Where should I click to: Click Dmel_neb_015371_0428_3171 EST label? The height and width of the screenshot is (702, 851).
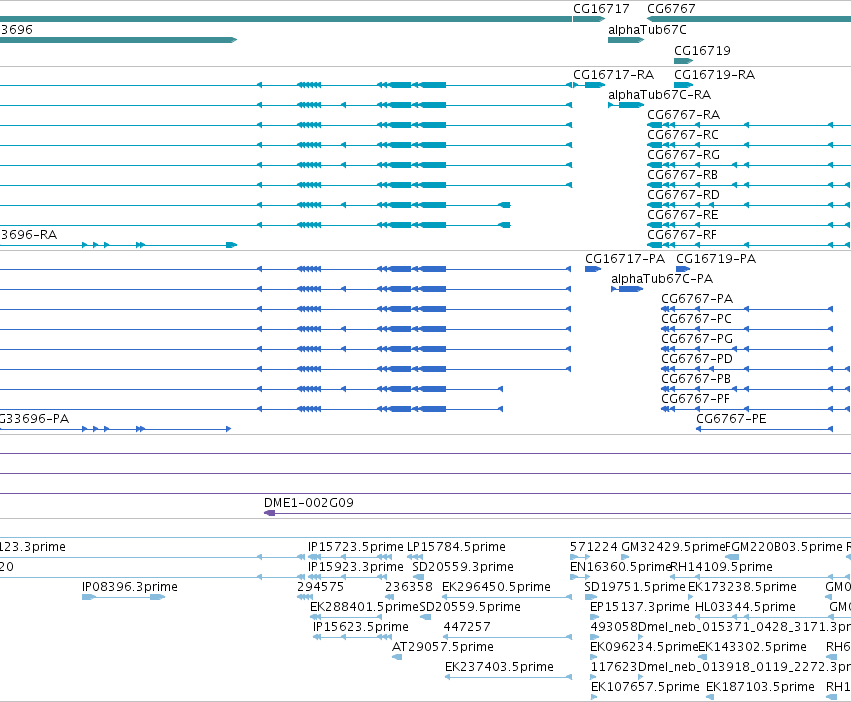click(744, 627)
